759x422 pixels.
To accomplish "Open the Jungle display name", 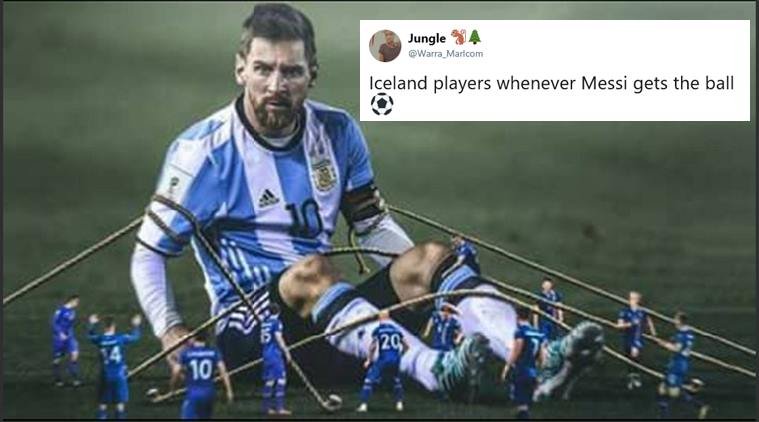I will pyautogui.click(x=426, y=38).
